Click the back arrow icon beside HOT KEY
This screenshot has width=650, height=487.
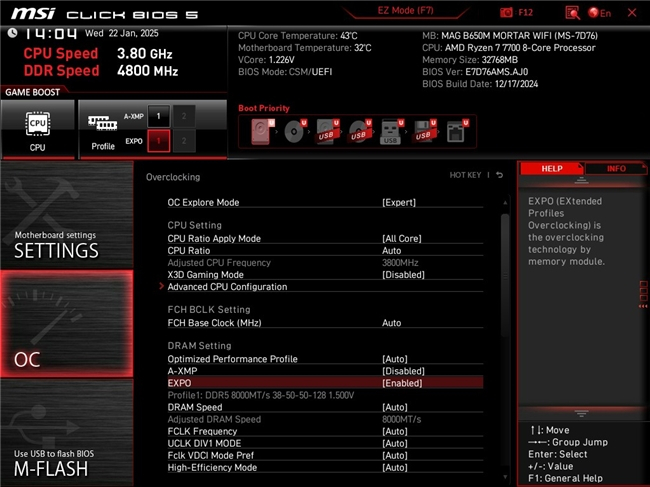[499, 176]
